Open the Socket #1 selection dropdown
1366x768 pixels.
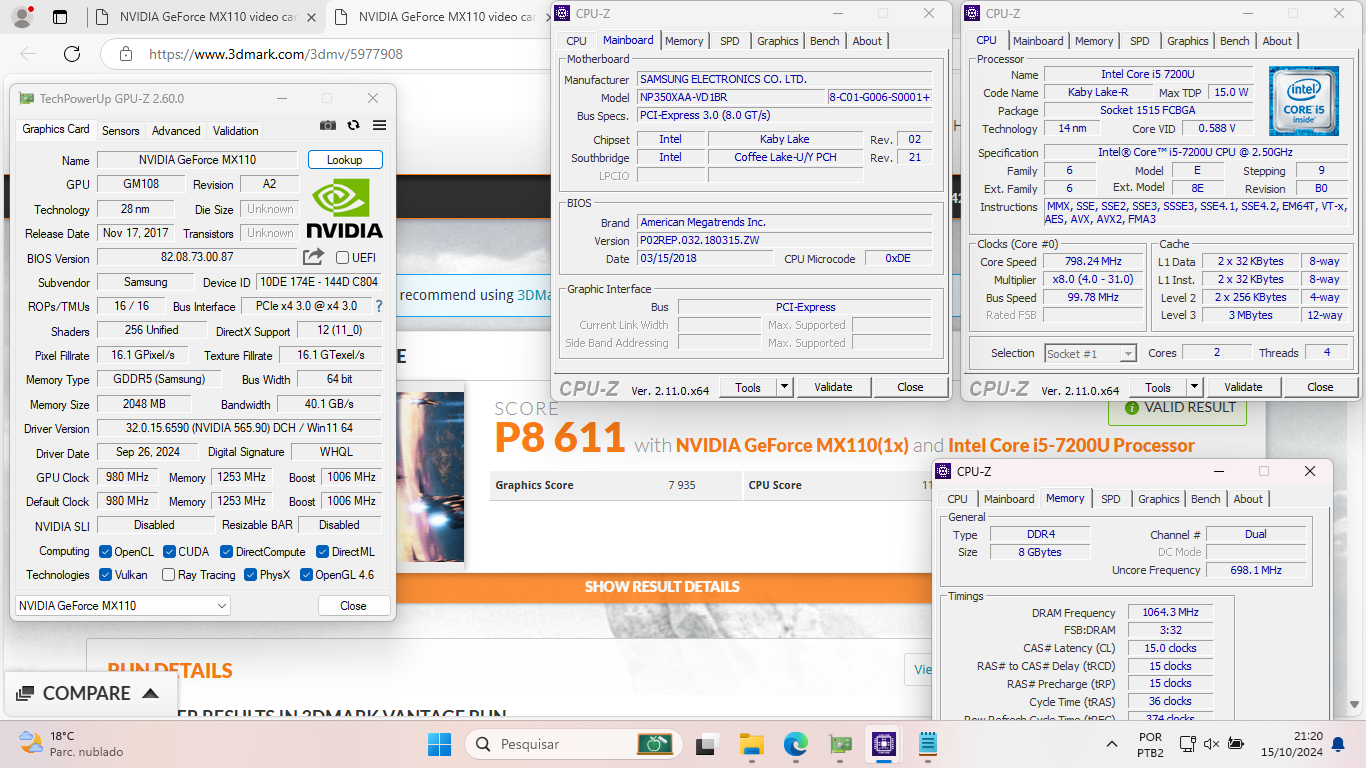pos(1090,353)
